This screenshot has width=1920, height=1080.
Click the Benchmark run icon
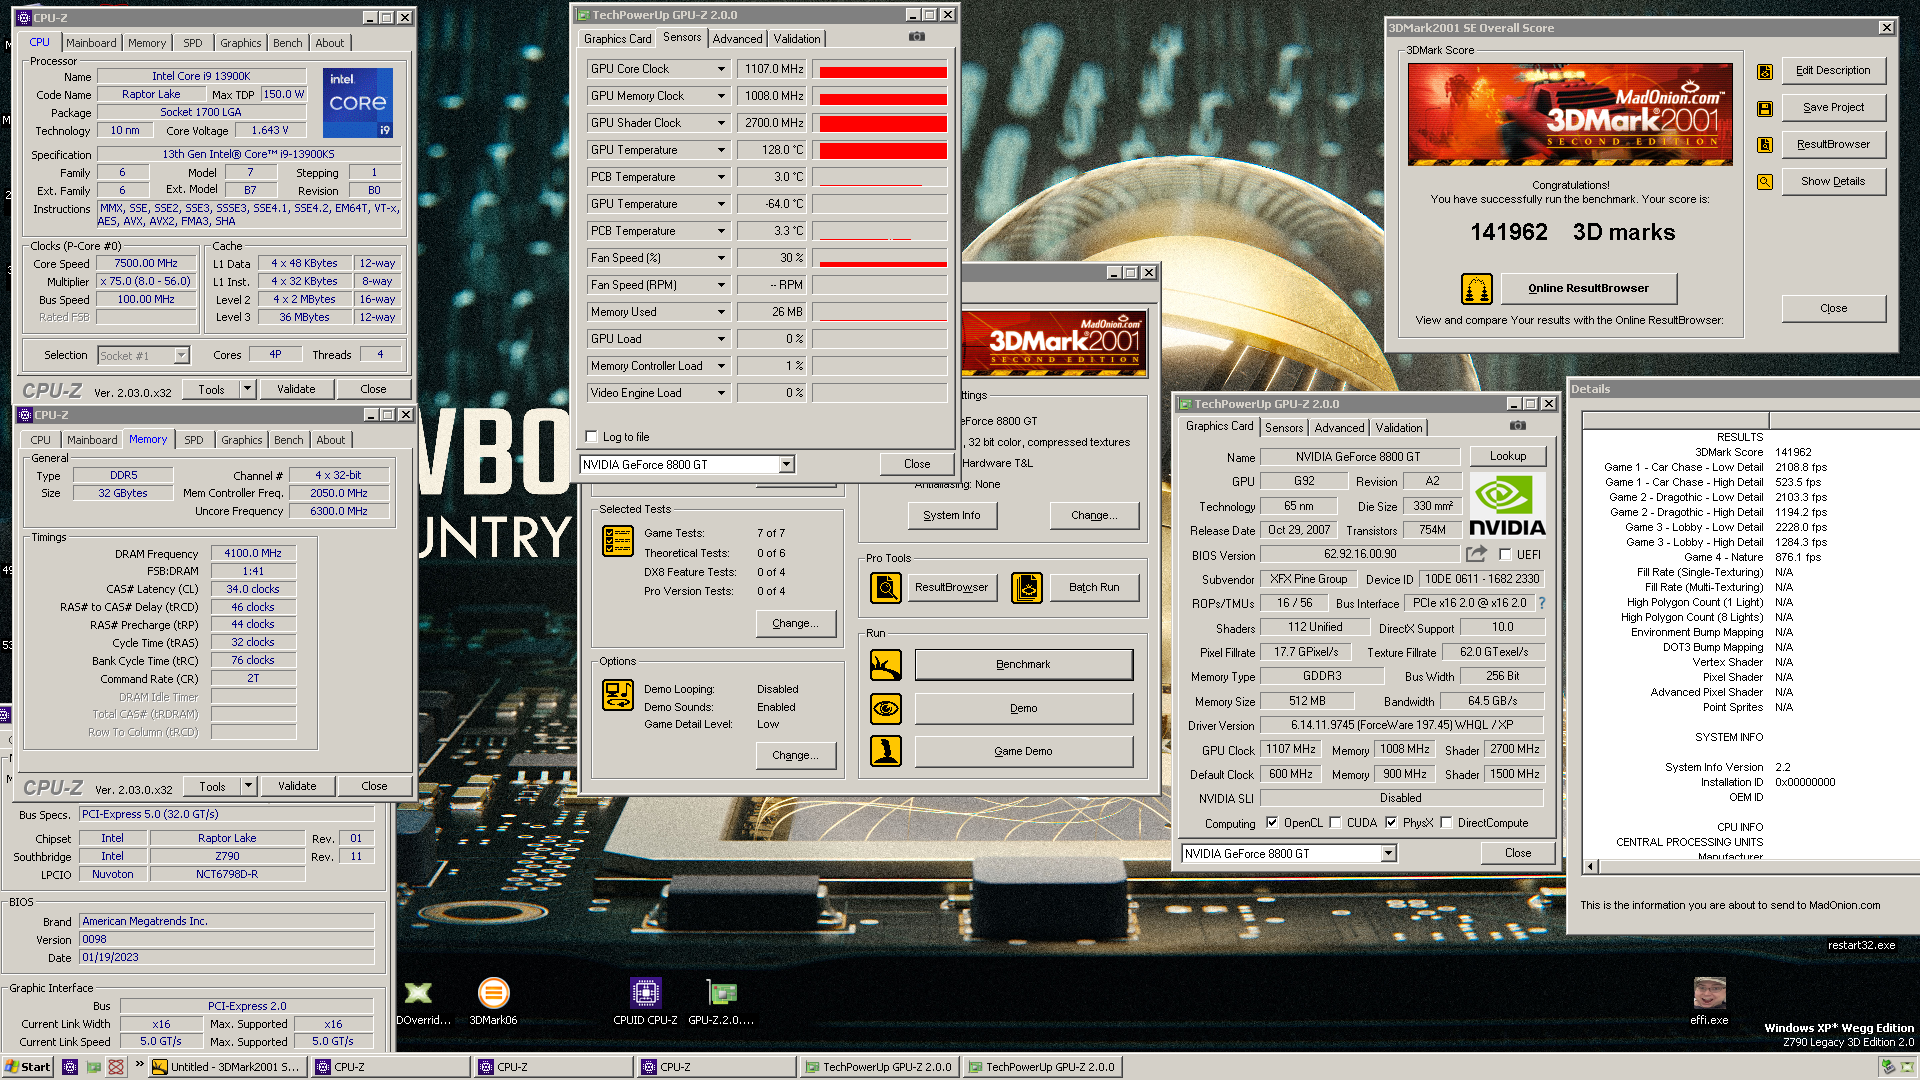(886, 665)
